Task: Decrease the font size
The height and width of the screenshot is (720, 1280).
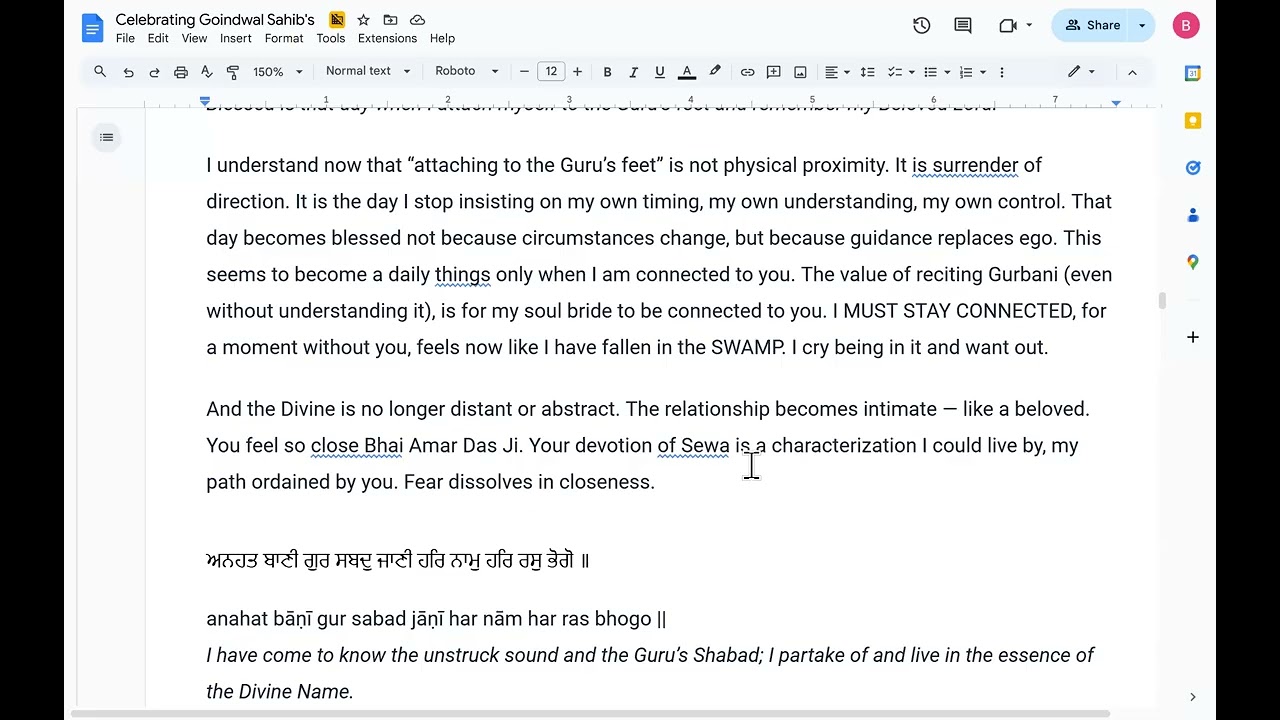Action: click(x=524, y=72)
